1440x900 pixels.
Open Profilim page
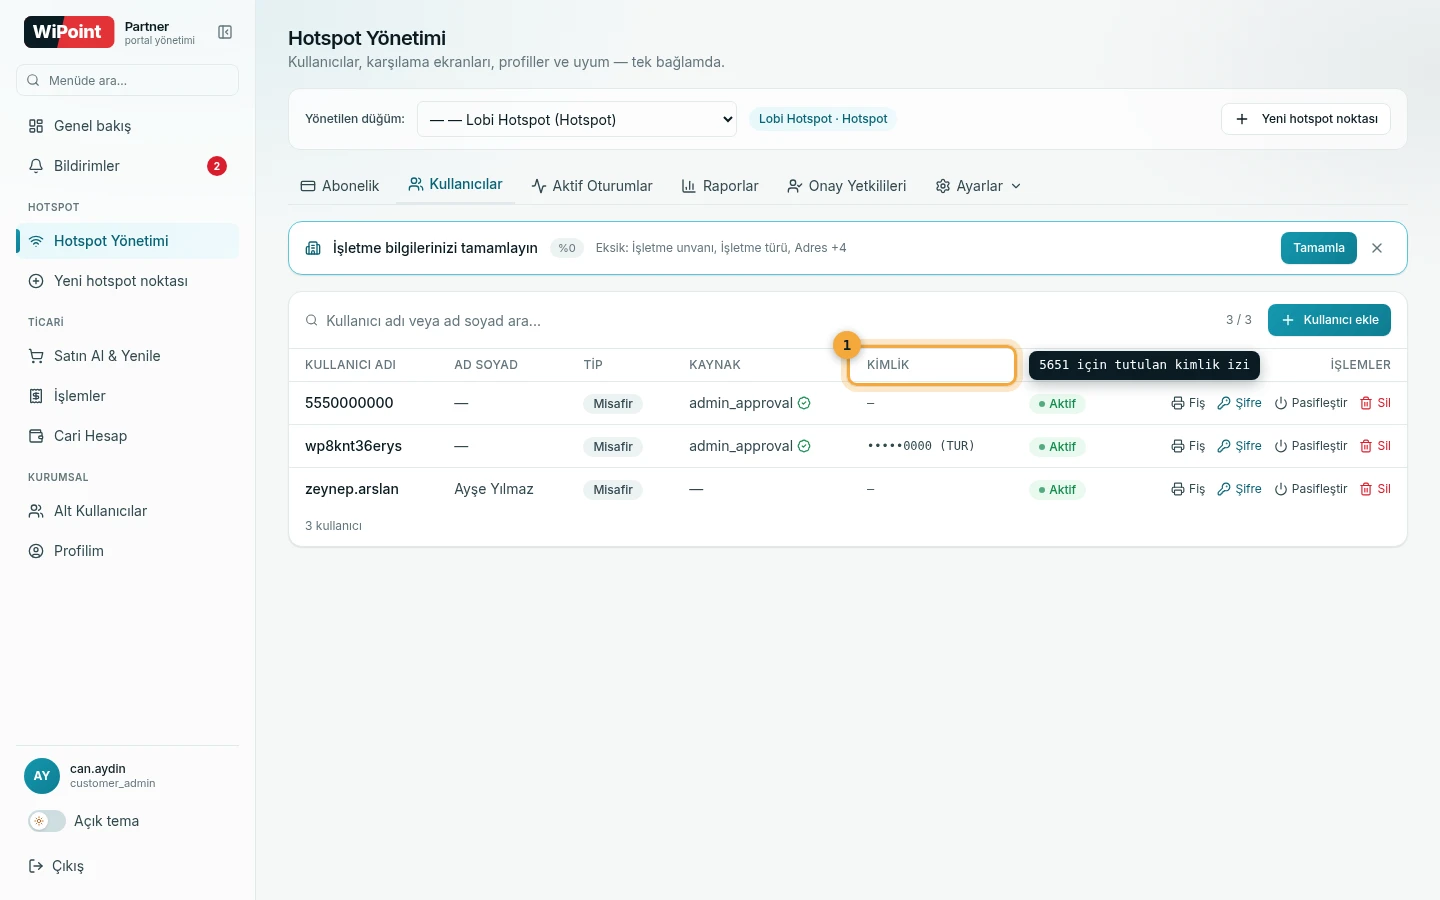coord(127,551)
